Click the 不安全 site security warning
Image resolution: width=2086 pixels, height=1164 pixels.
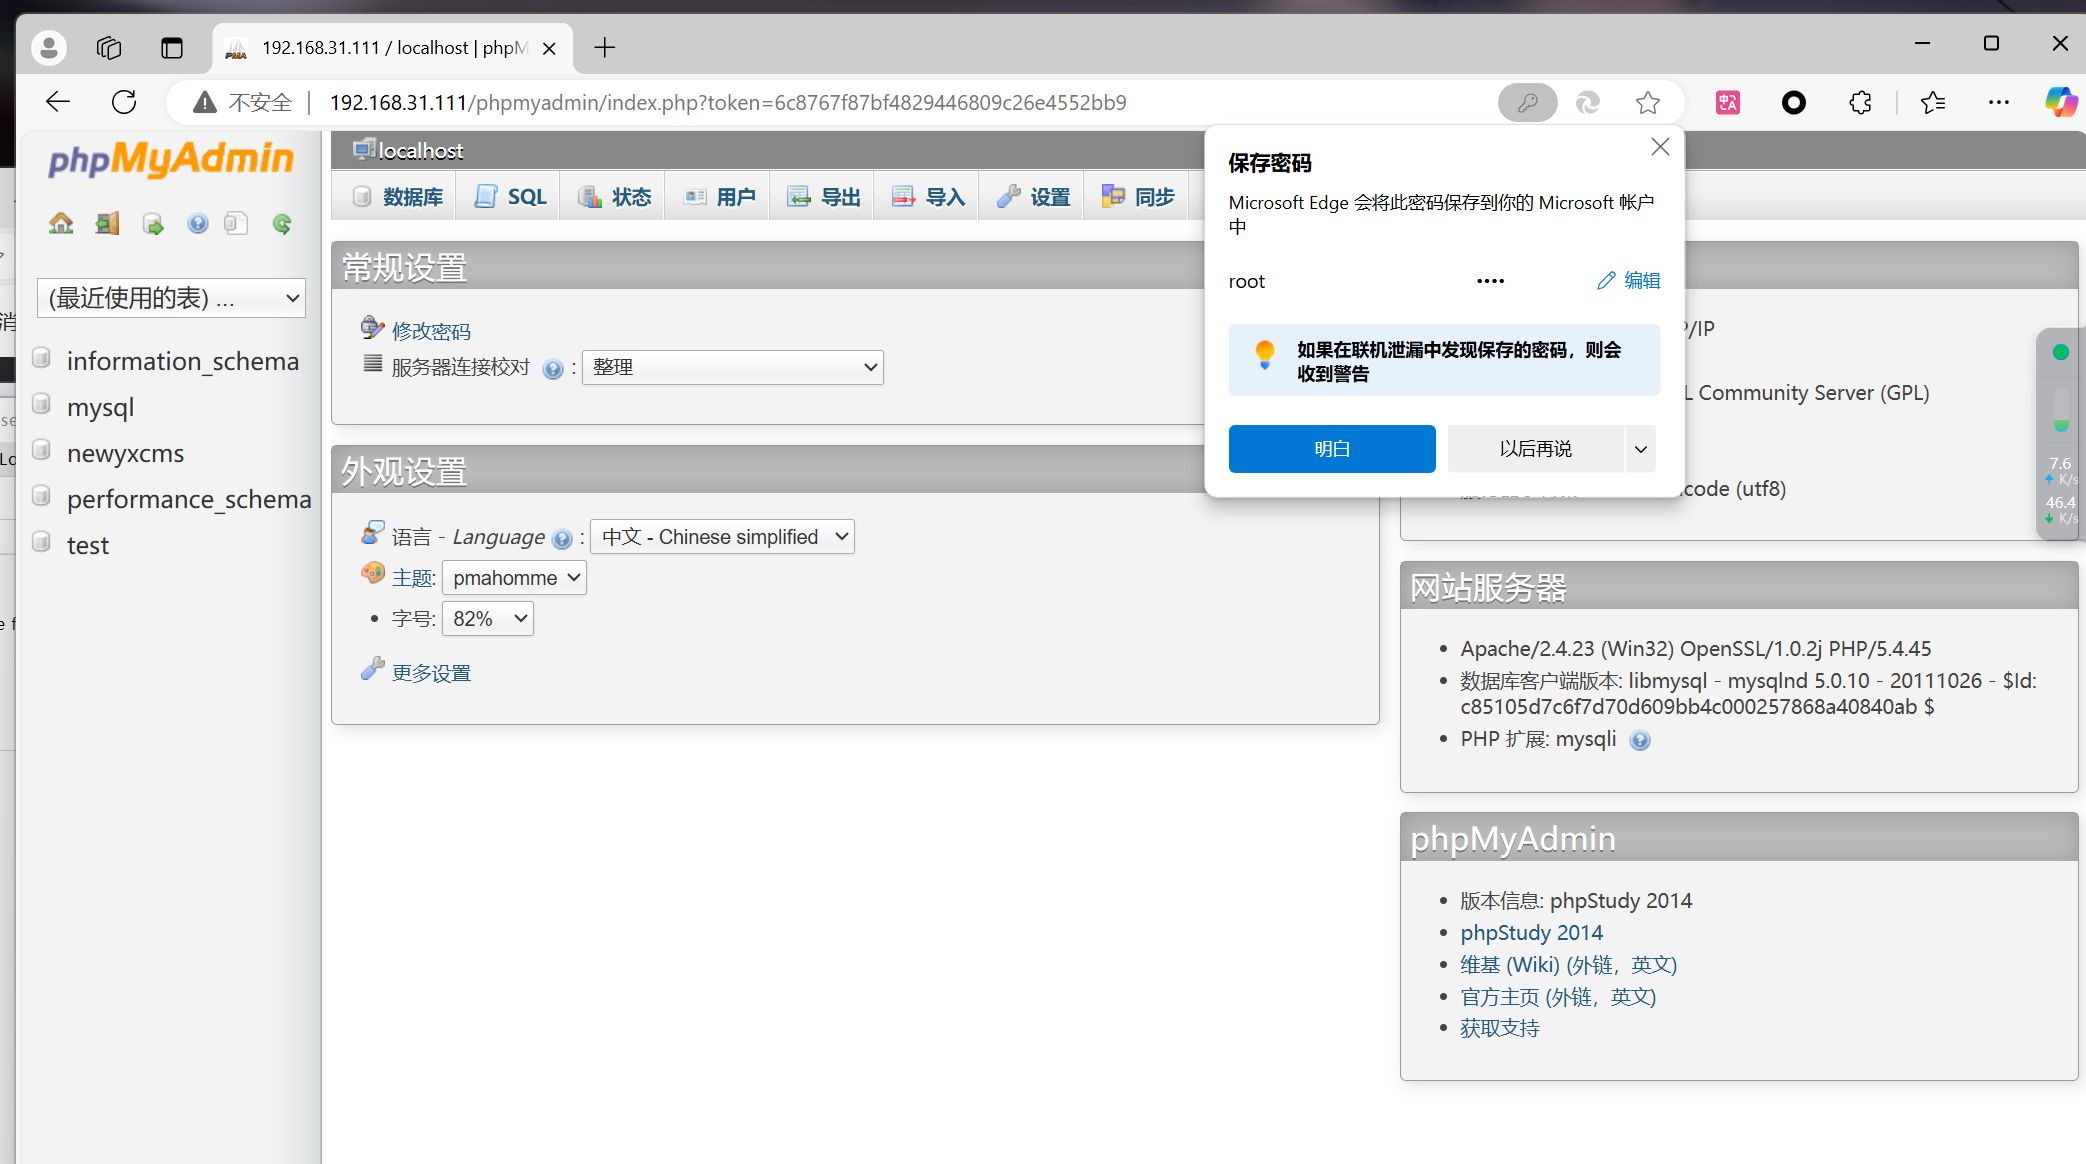pyautogui.click(x=243, y=102)
